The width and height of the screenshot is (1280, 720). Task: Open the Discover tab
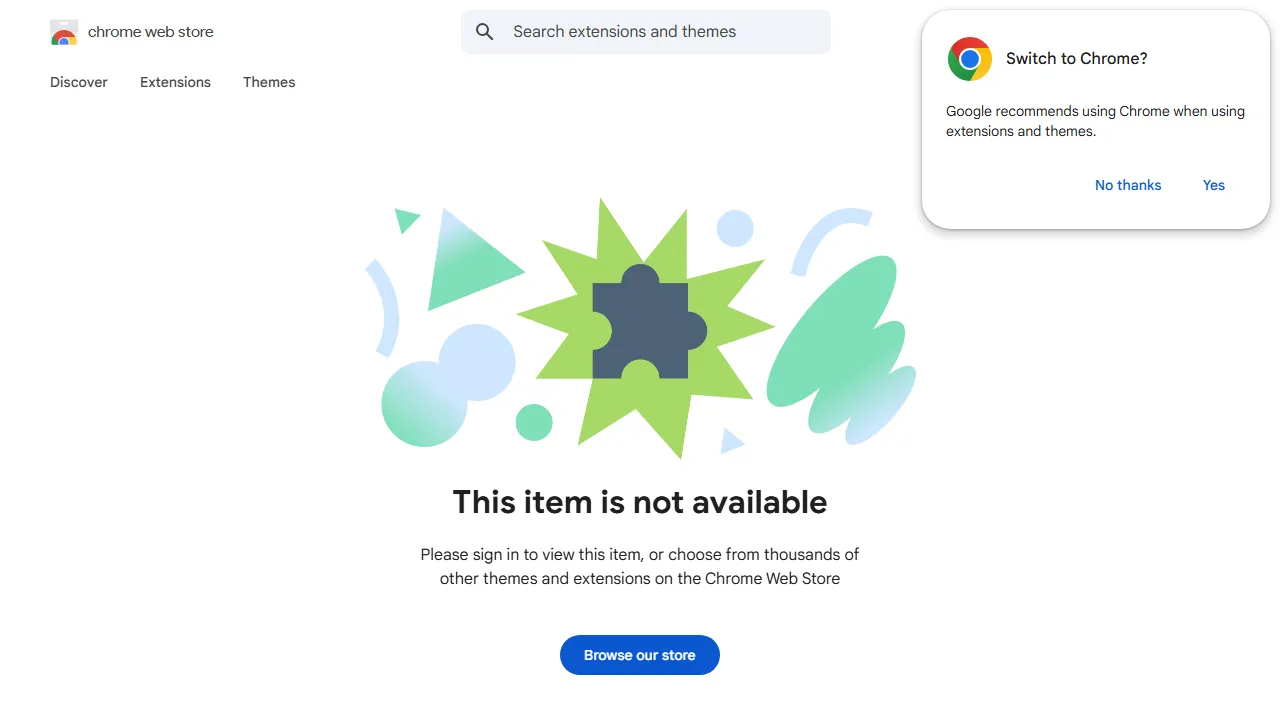pyautogui.click(x=78, y=82)
